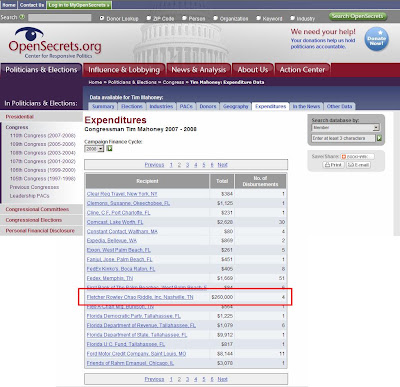Viewport: 400px width, 387px height.
Task: Switch to the Summary data tab
Action: pos(103,106)
